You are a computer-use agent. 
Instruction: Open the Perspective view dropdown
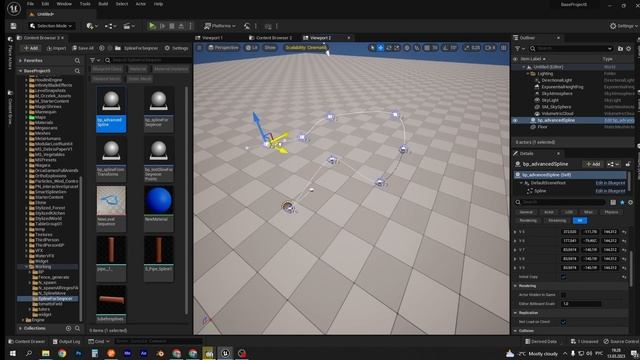click(223, 48)
